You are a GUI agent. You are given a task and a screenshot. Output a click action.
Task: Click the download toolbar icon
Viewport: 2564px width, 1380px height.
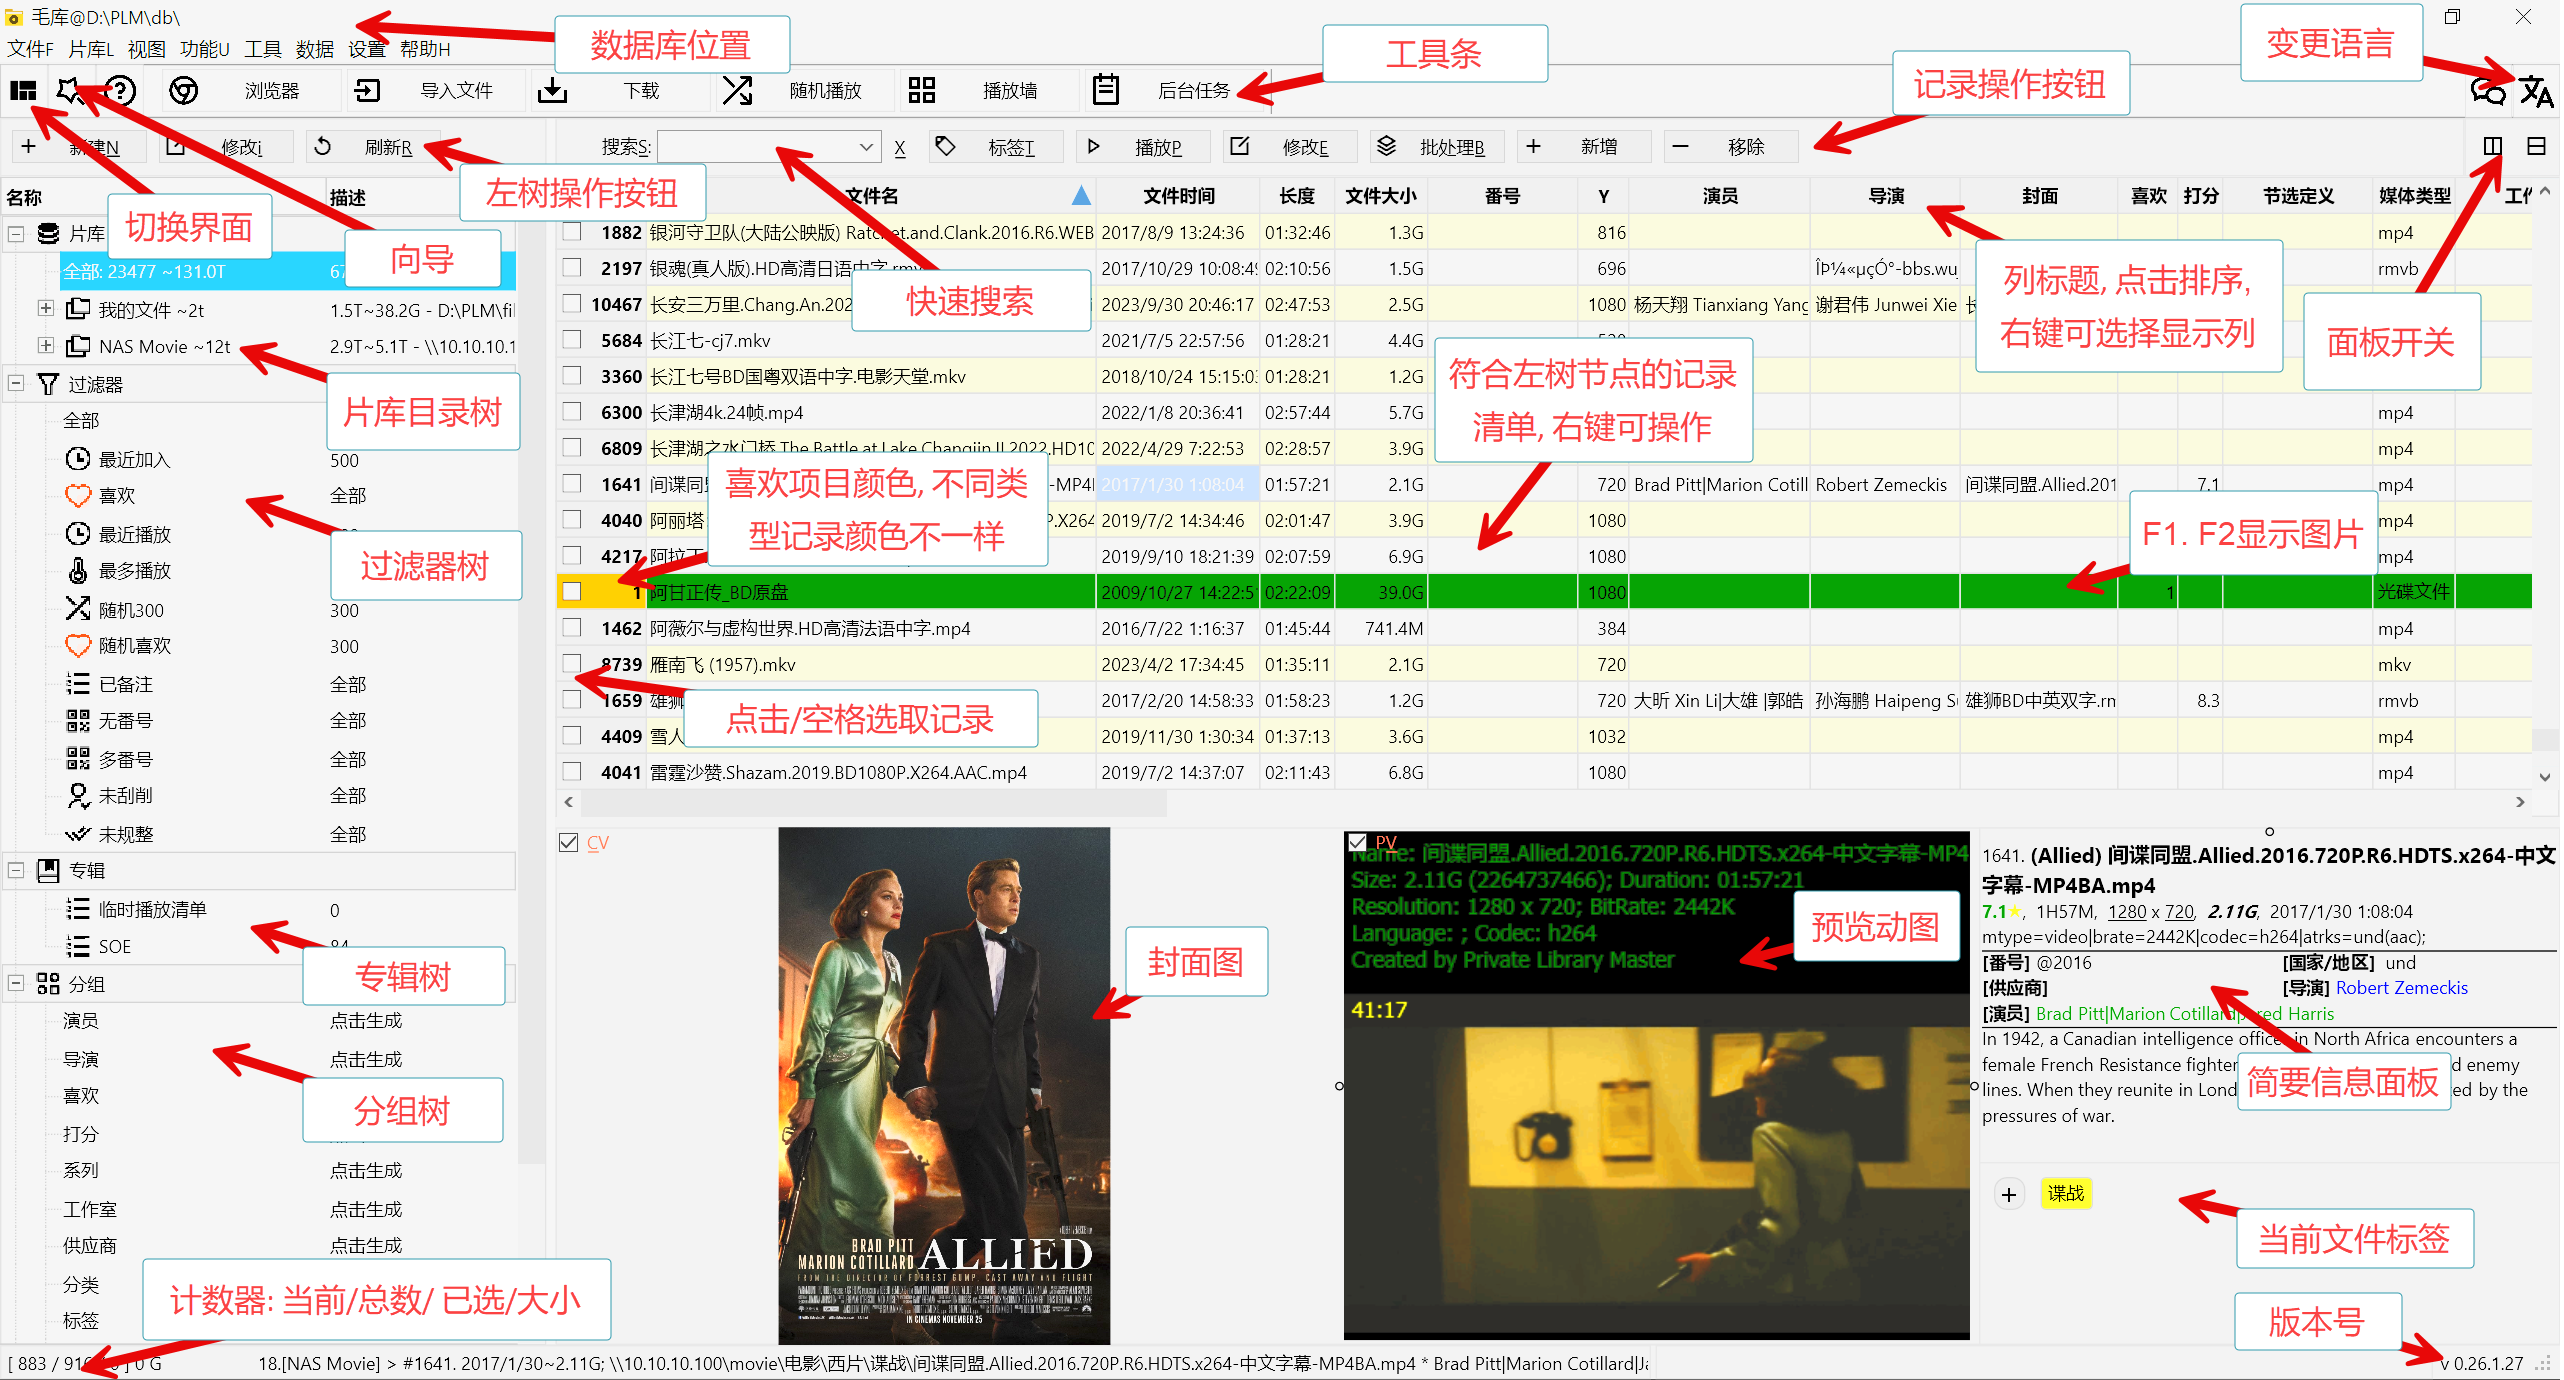[x=552, y=91]
